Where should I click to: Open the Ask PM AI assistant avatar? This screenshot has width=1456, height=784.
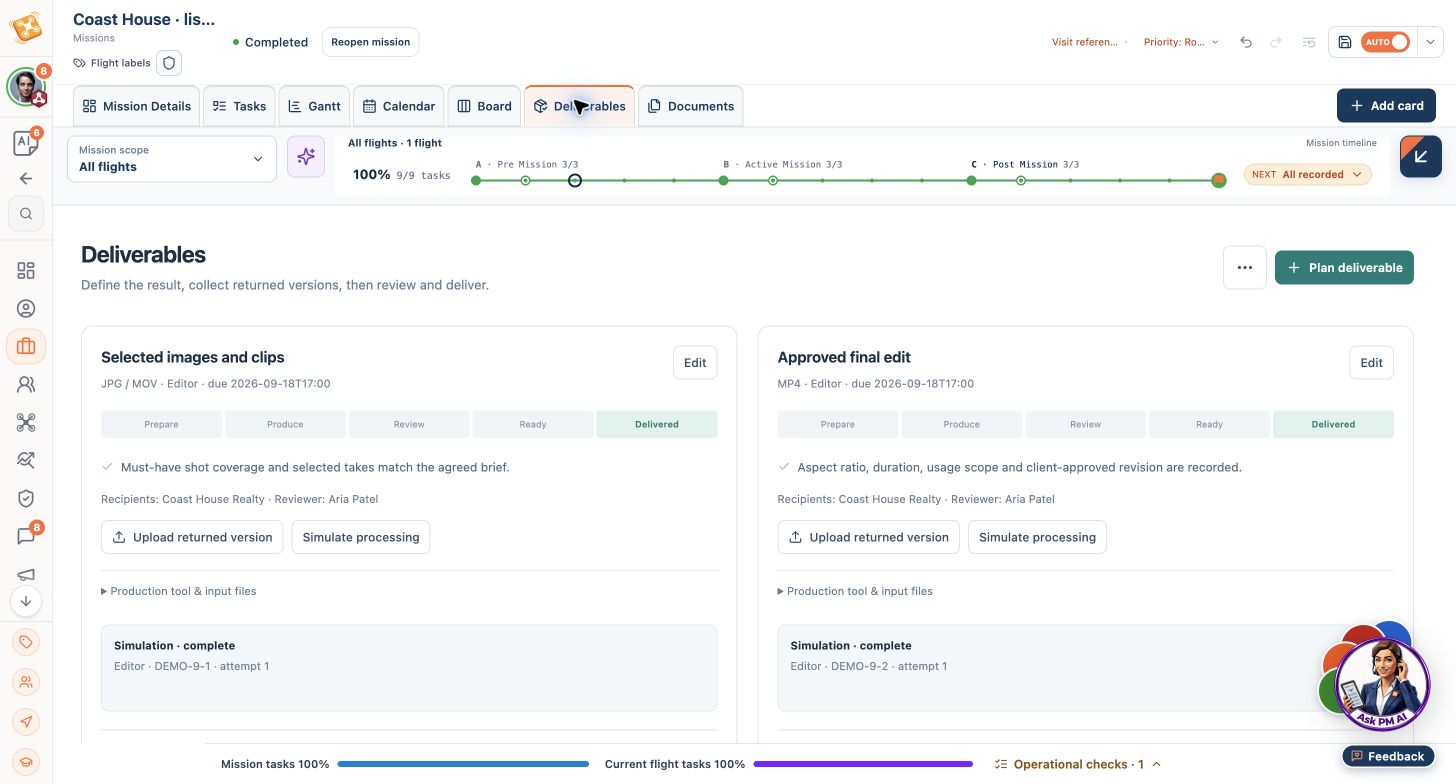[1383, 683]
